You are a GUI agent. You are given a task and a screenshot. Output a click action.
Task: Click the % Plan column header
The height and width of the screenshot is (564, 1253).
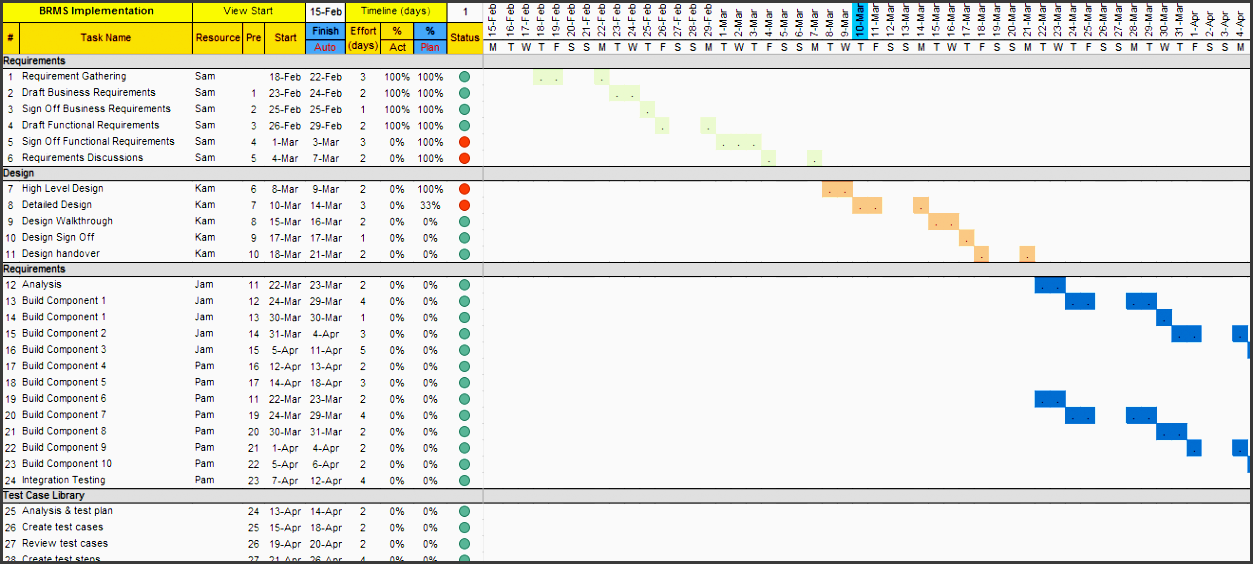pyautogui.click(x=430, y=38)
